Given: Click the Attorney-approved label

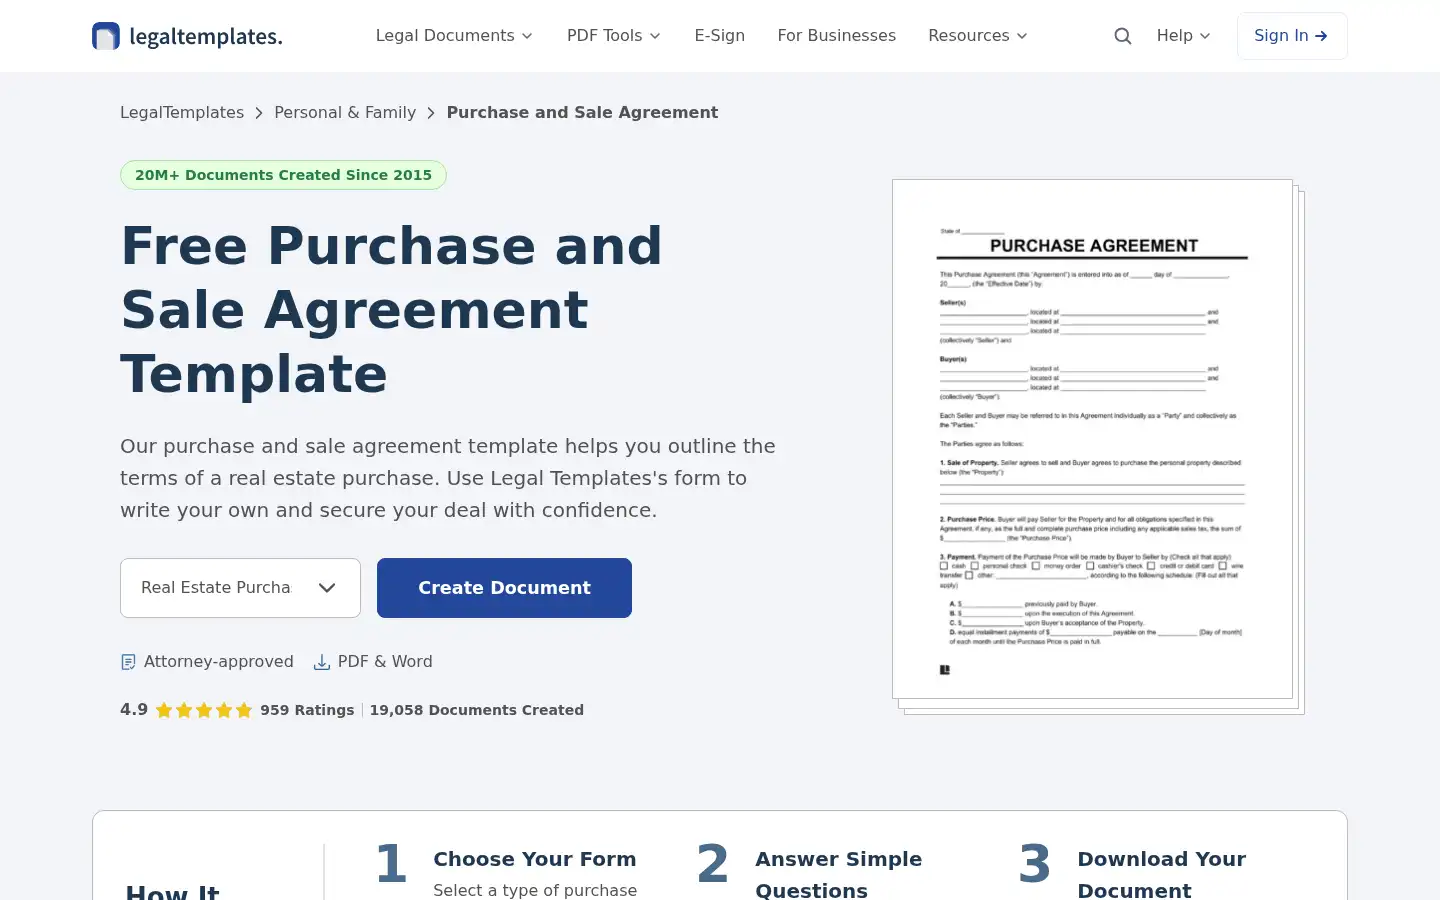Looking at the screenshot, I should pyautogui.click(x=219, y=662).
